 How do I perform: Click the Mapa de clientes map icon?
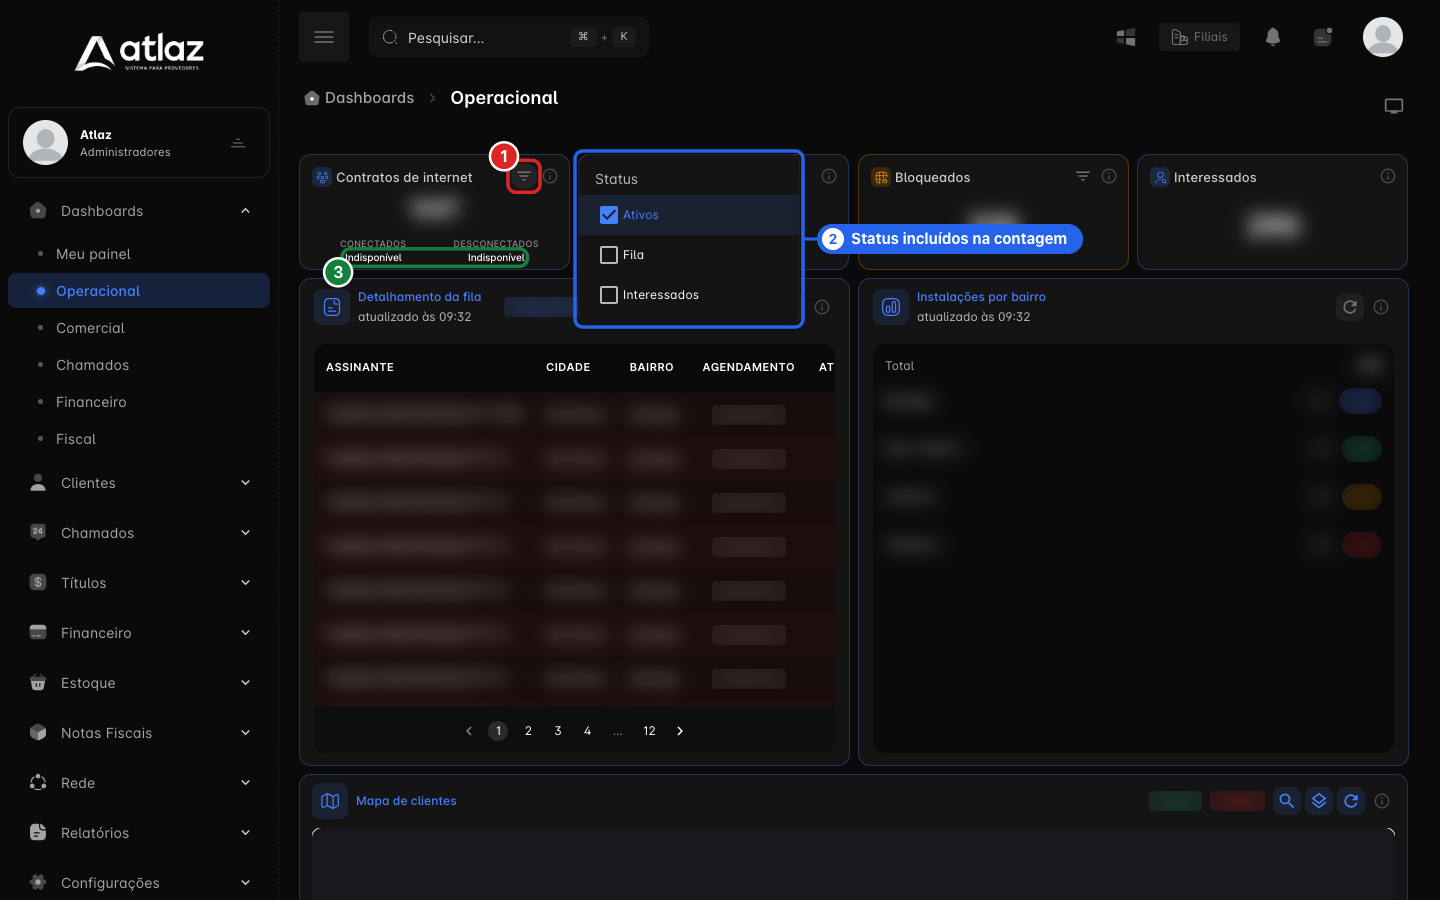[330, 801]
